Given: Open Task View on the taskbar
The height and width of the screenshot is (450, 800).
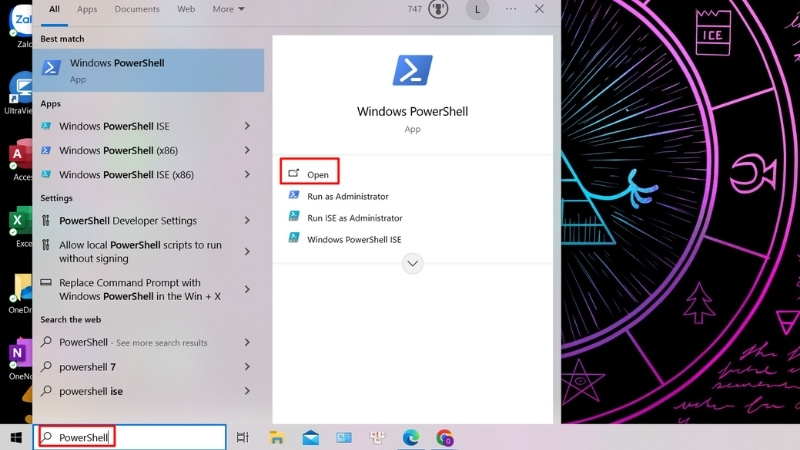Looking at the screenshot, I should (x=242, y=437).
